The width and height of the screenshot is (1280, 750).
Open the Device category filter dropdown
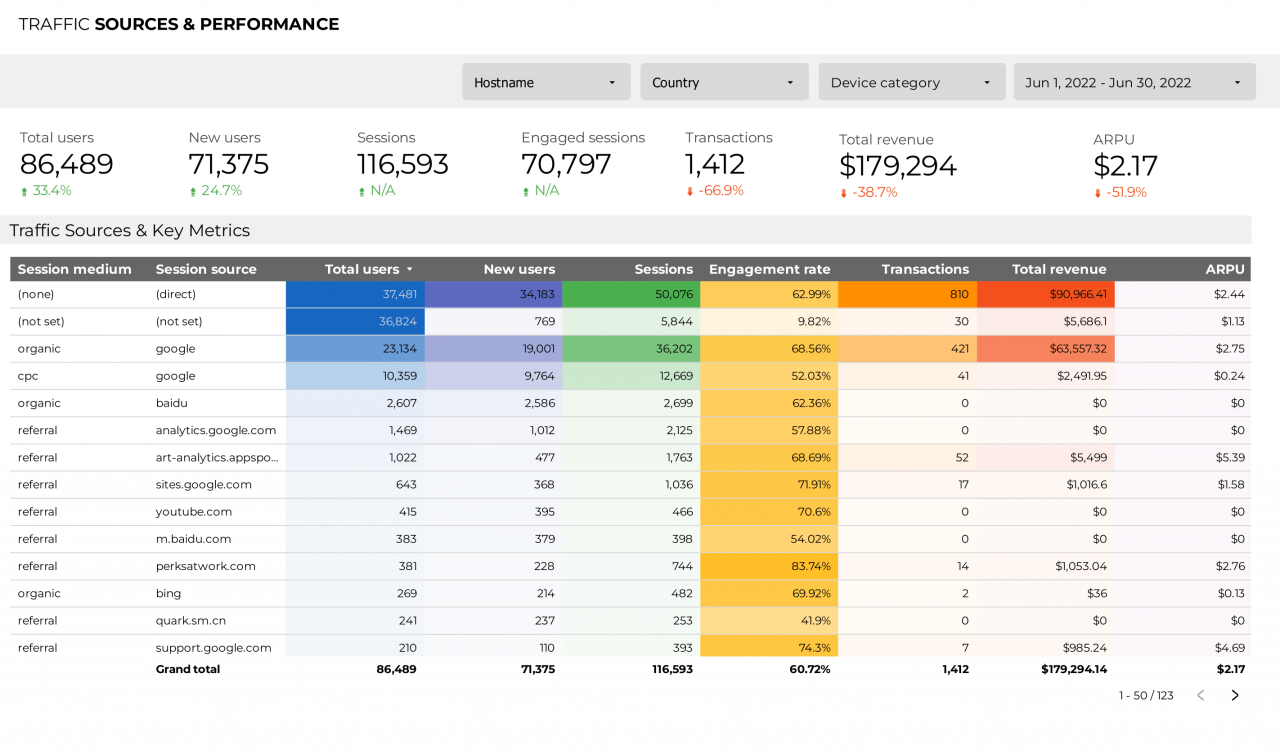tap(911, 81)
